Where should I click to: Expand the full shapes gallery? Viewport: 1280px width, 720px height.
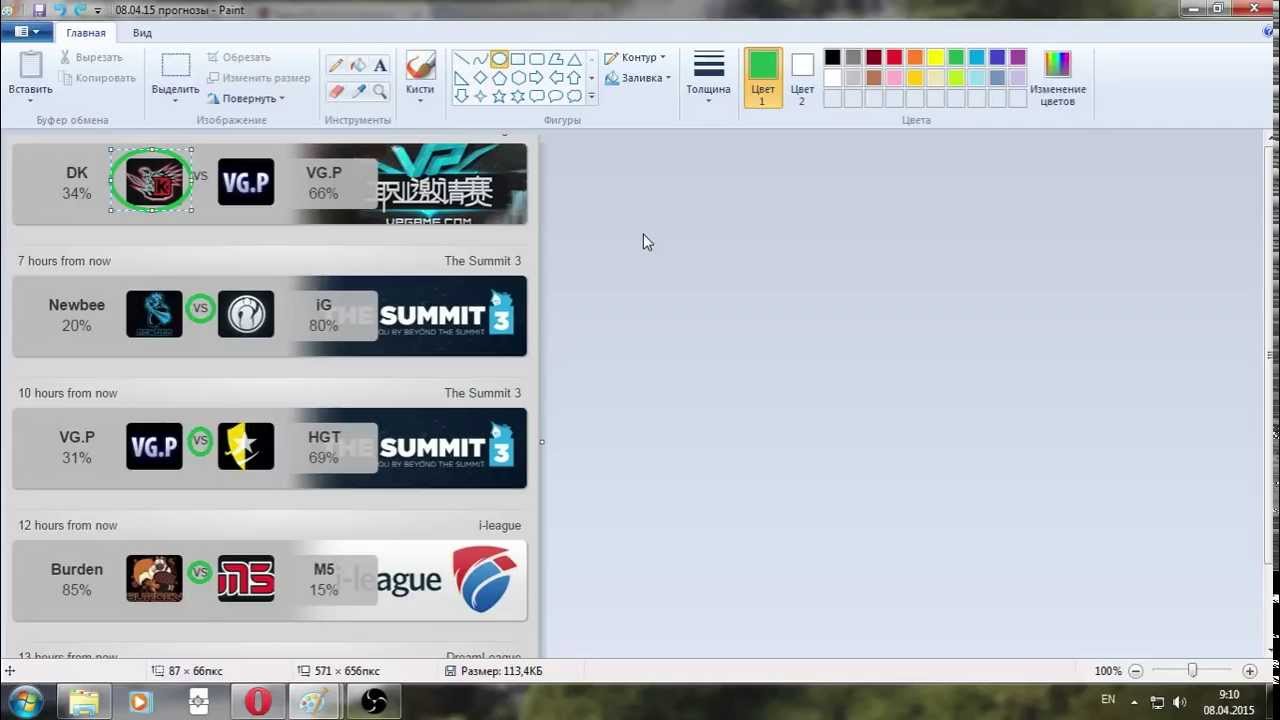coord(592,97)
